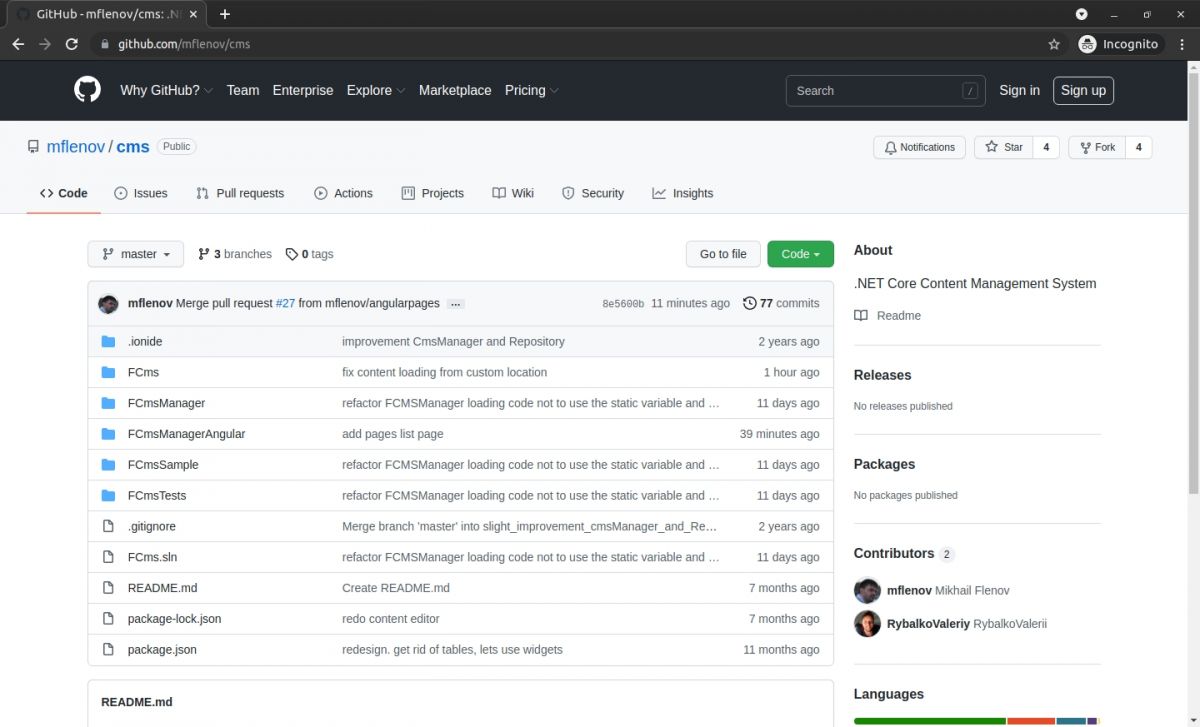Screen dimensions: 1200x727
Task: Expand the Pricing menu
Action: click(x=531, y=90)
